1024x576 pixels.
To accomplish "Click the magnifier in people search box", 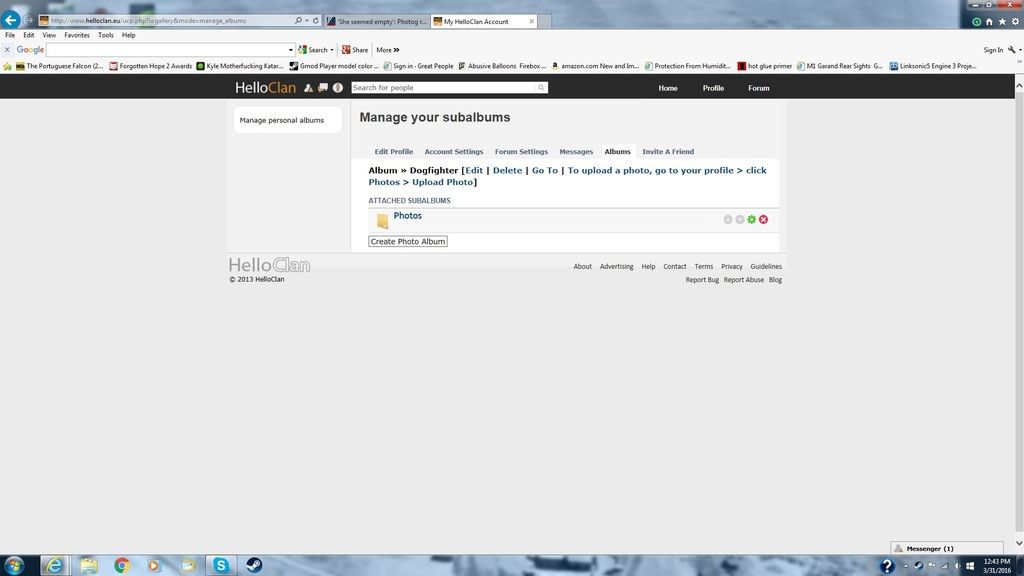I will 541,88.
